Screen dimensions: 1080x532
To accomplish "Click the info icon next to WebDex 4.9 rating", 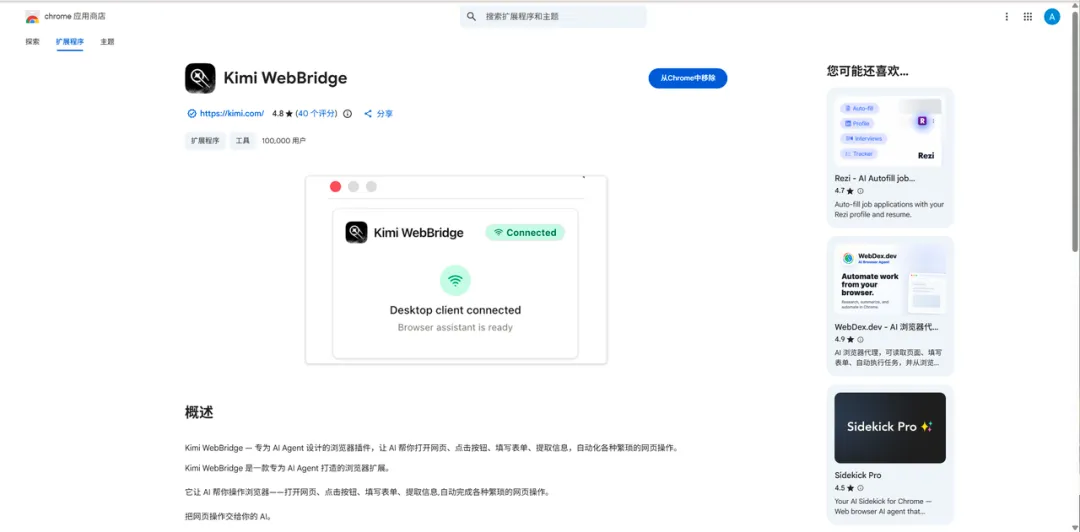I will (x=860, y=340).
